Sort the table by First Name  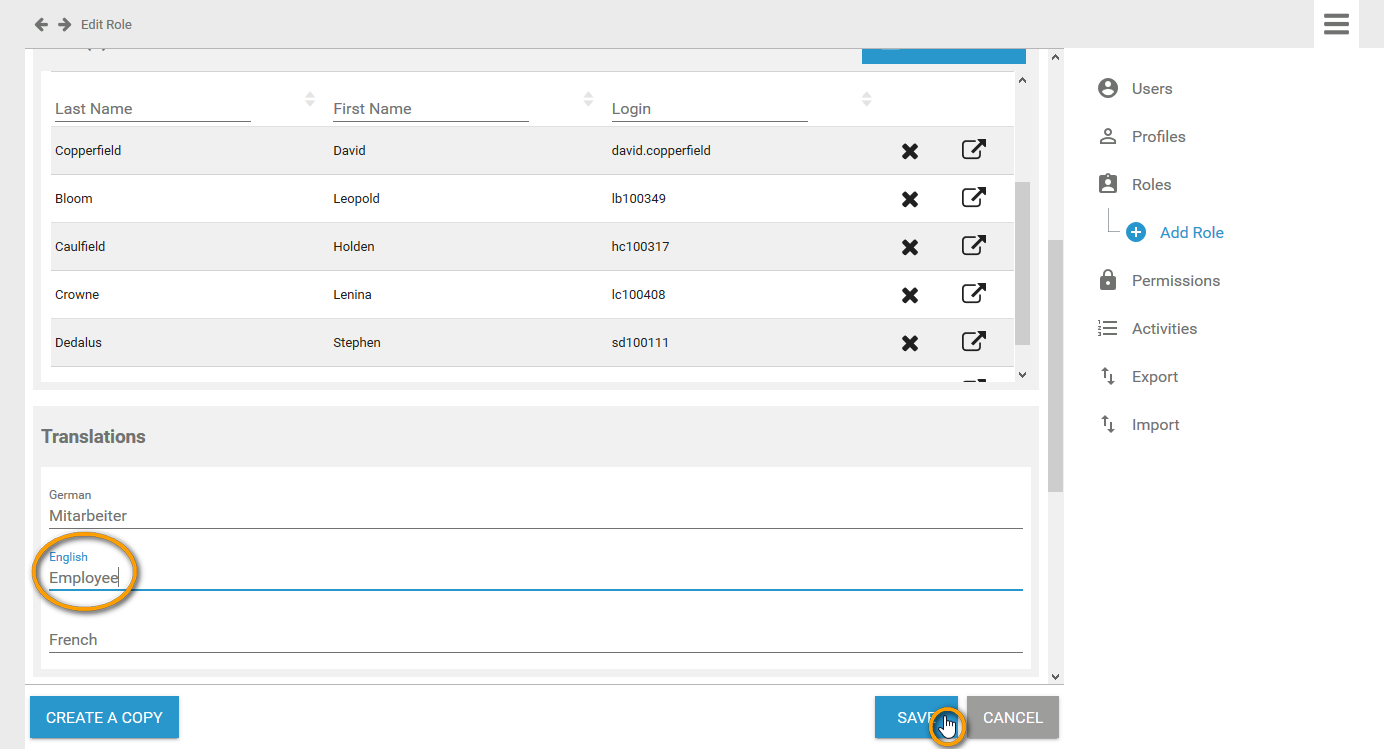(x=588, y=100)
